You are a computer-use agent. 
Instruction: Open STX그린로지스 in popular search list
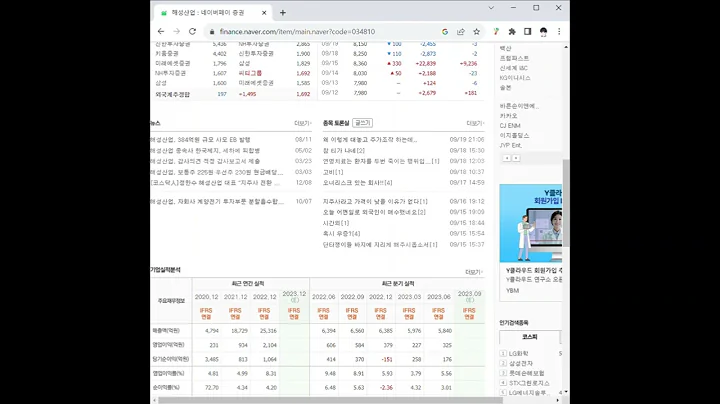(x=529, y=383)
